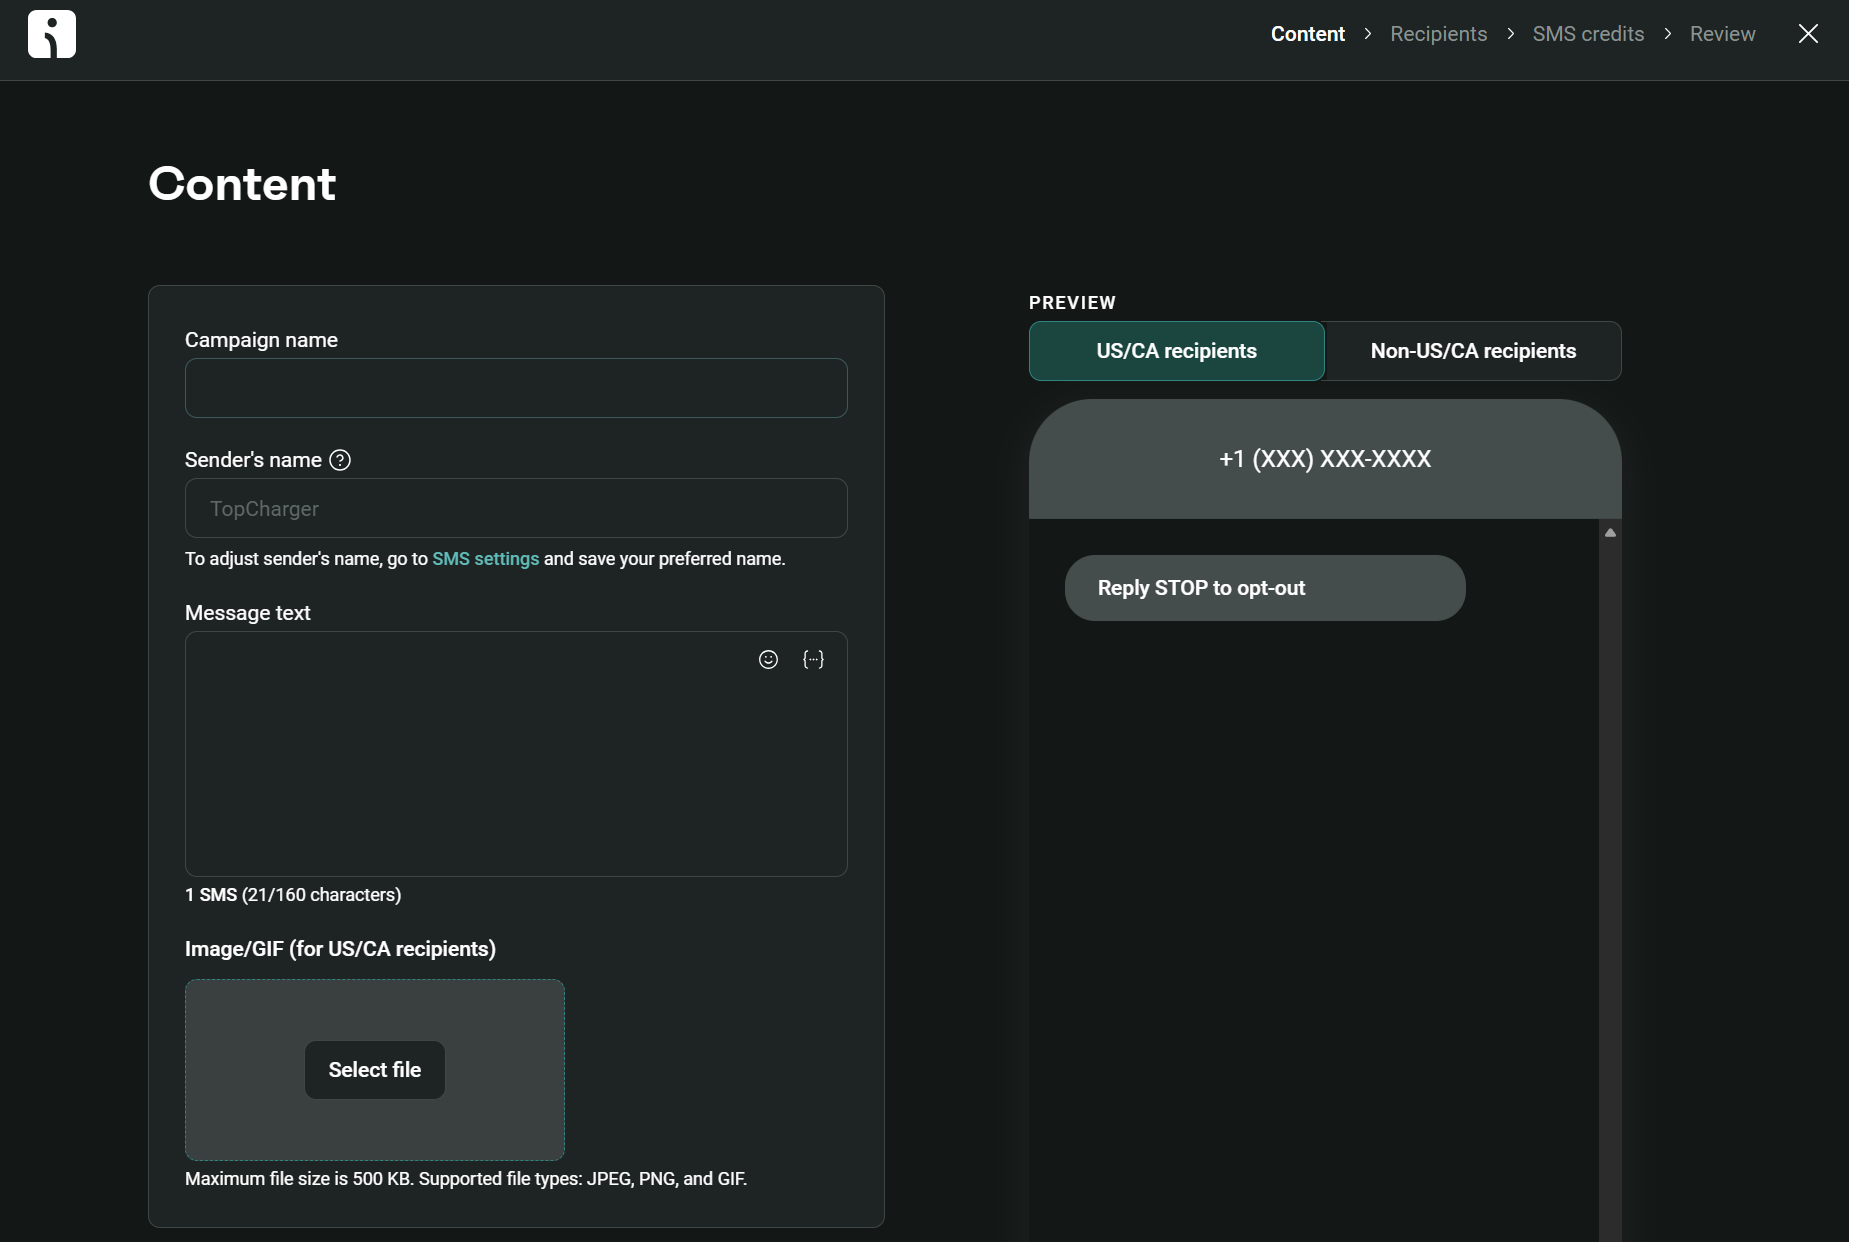The width and height of the screenshot is (1849, 1242).
Task: Go to the SMS credits step
Action: pos(1588,34)
